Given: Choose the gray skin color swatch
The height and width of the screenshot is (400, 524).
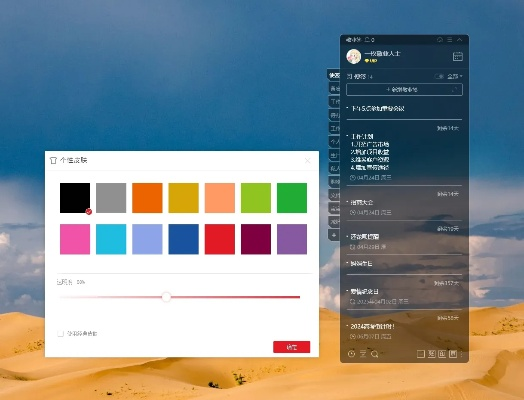Looking at the screenshot, I should click(x=111, y=198).
